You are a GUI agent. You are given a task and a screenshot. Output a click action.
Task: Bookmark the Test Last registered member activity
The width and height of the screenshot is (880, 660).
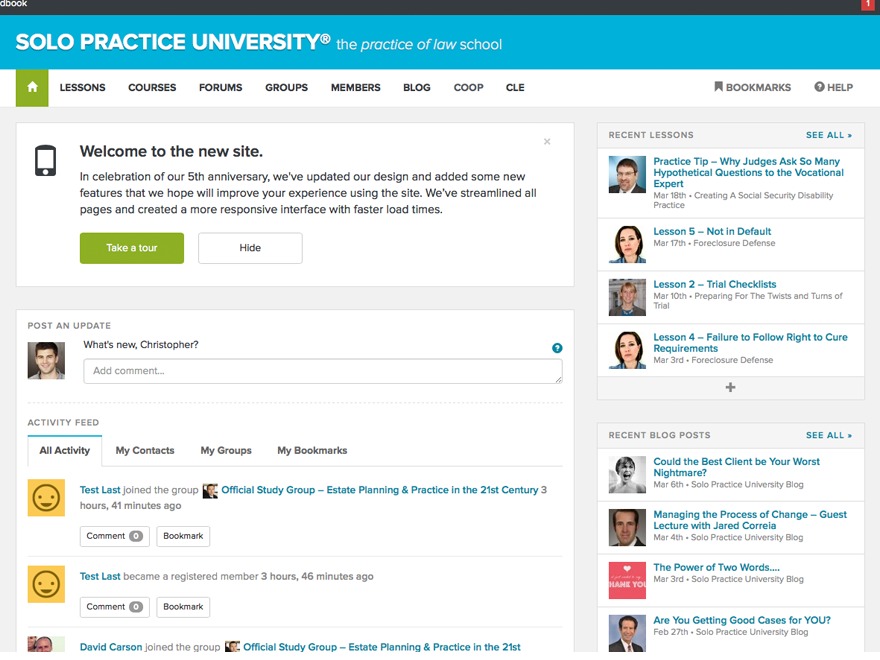(x=183, y=607)
